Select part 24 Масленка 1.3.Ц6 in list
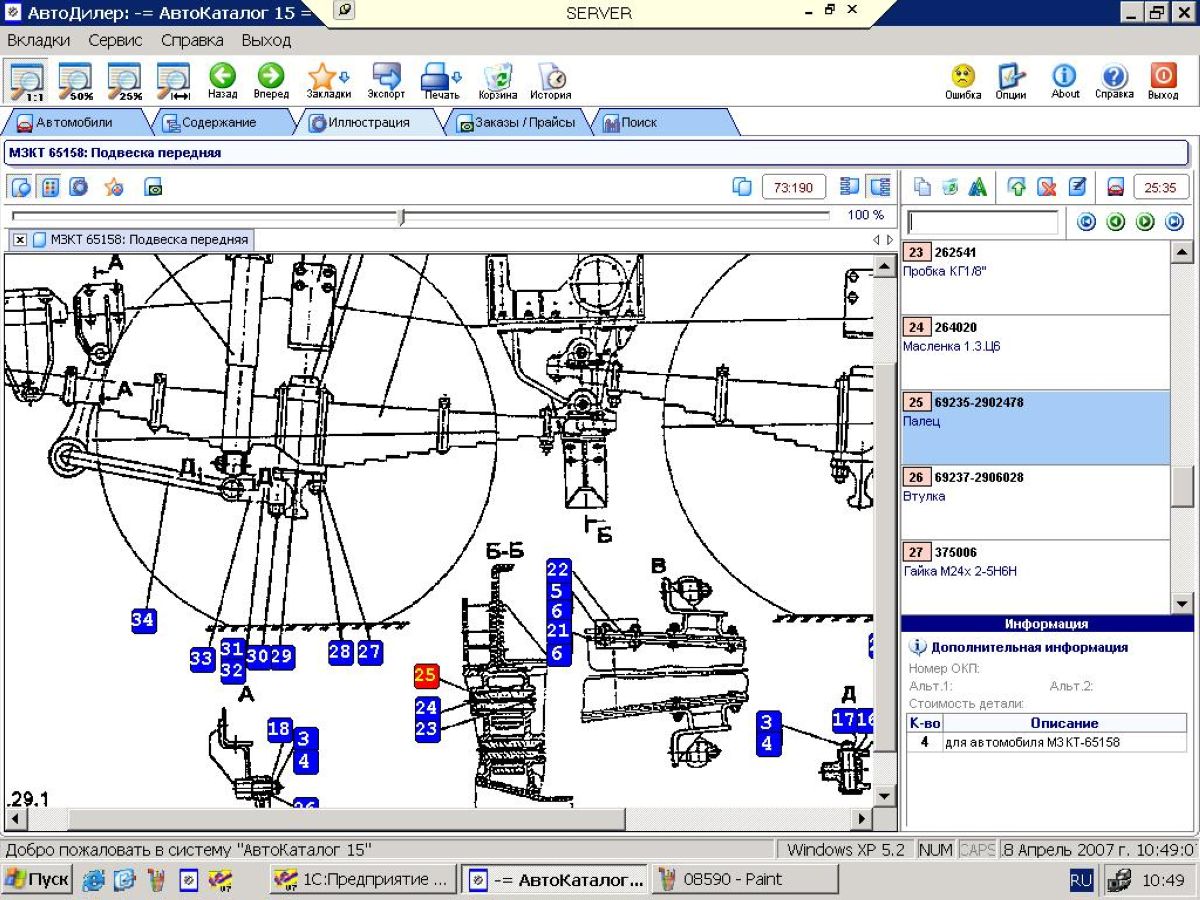1200x900 pixels. coord(1035,353)
